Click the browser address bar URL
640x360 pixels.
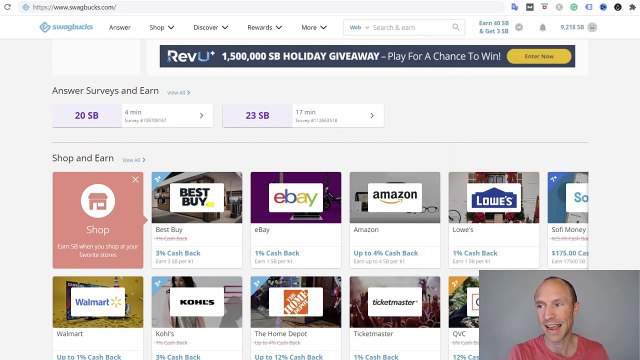[x=74, y=7]
